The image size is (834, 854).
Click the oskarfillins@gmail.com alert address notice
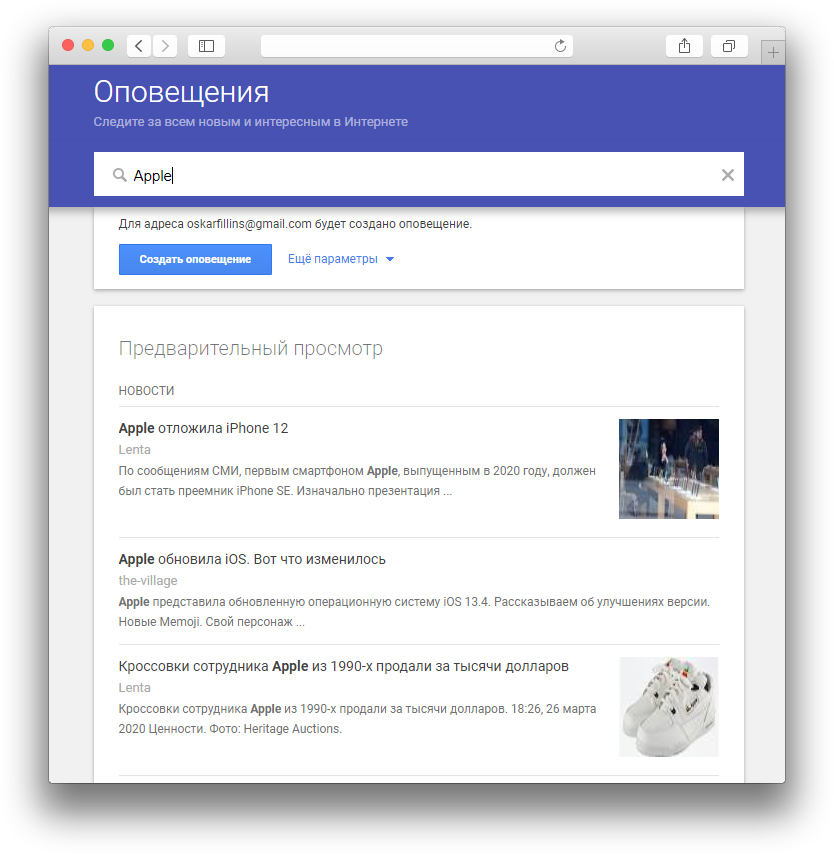295,224
